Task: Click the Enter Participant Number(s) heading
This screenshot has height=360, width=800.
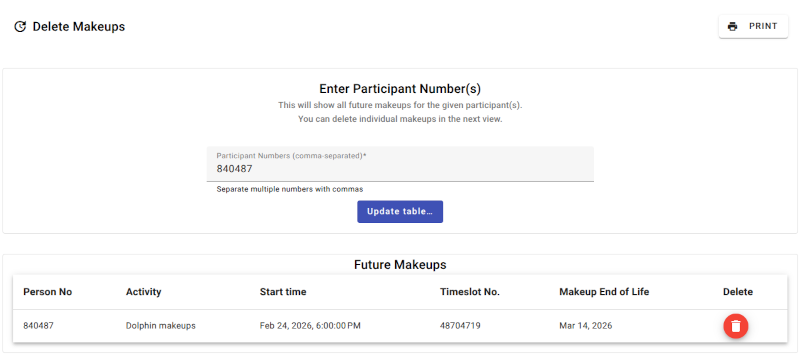Action: (400, 89)
